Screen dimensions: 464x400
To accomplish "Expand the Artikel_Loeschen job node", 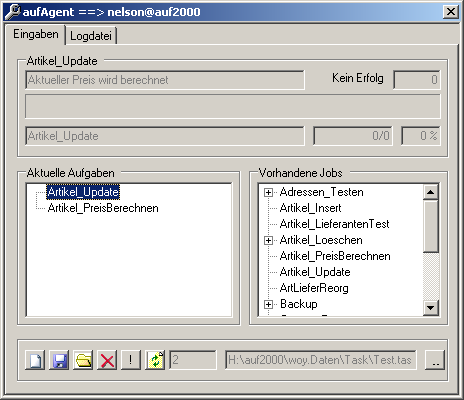I will 268,240.
